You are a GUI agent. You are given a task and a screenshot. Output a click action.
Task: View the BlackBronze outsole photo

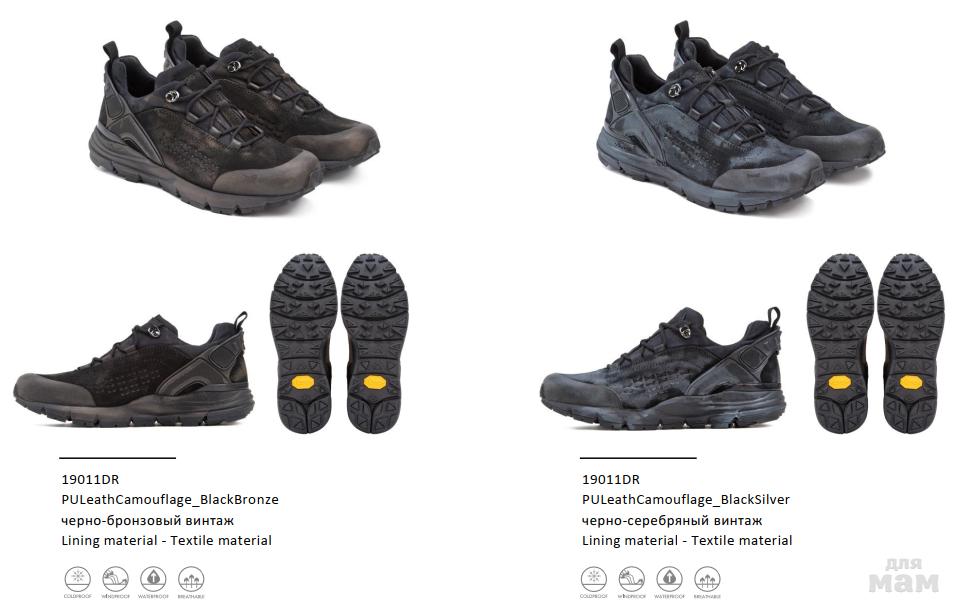(x=339, y=344)
